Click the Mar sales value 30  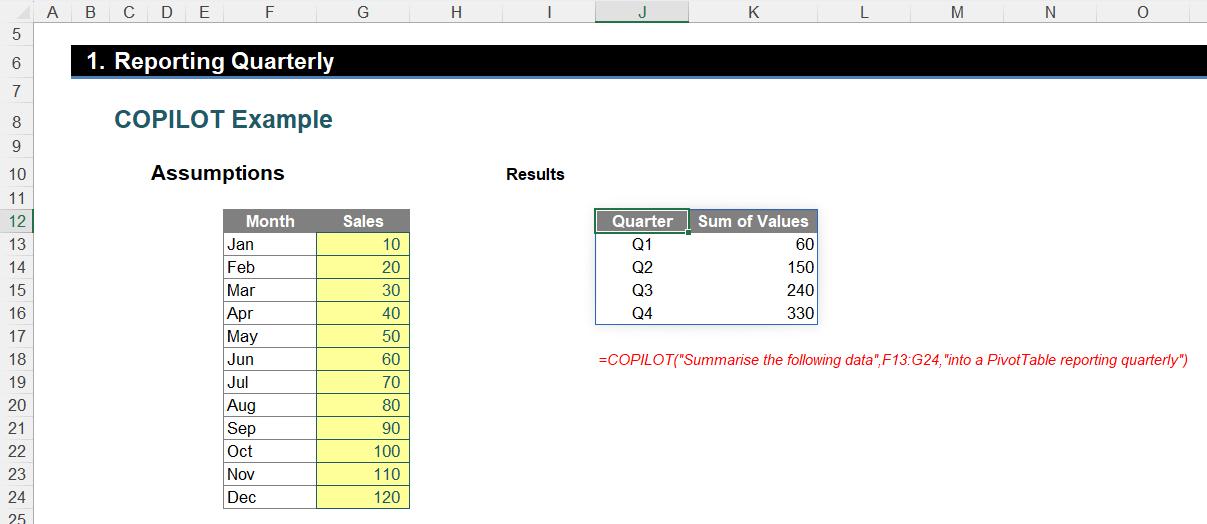click(363, 290)
